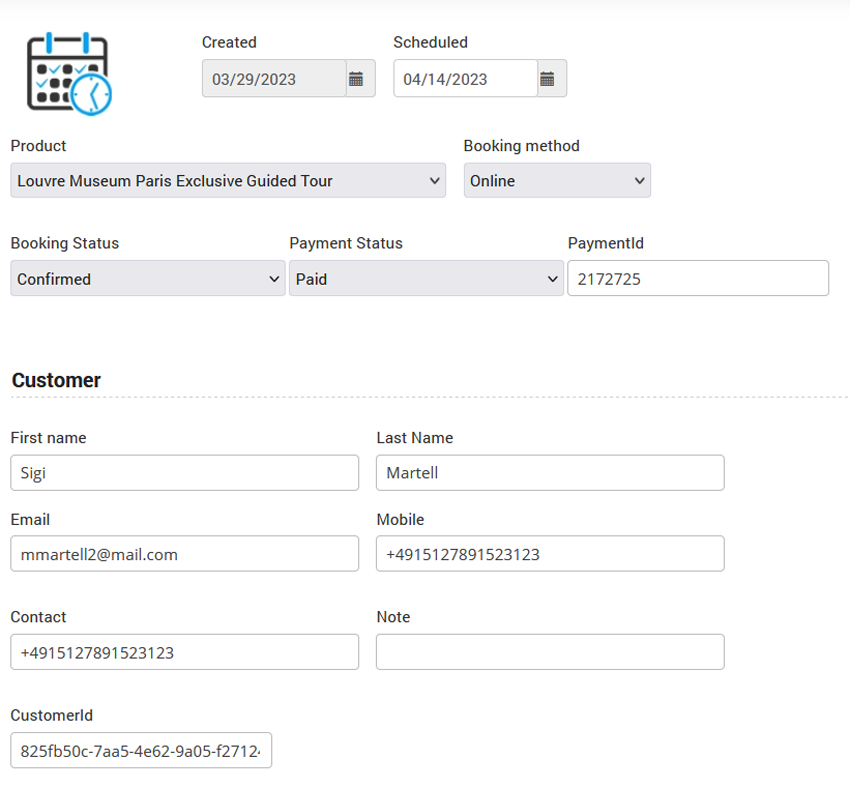The height and width of the screenshot is (788, 850).
Task: Click into the Mobile number field
Action: 550,554
